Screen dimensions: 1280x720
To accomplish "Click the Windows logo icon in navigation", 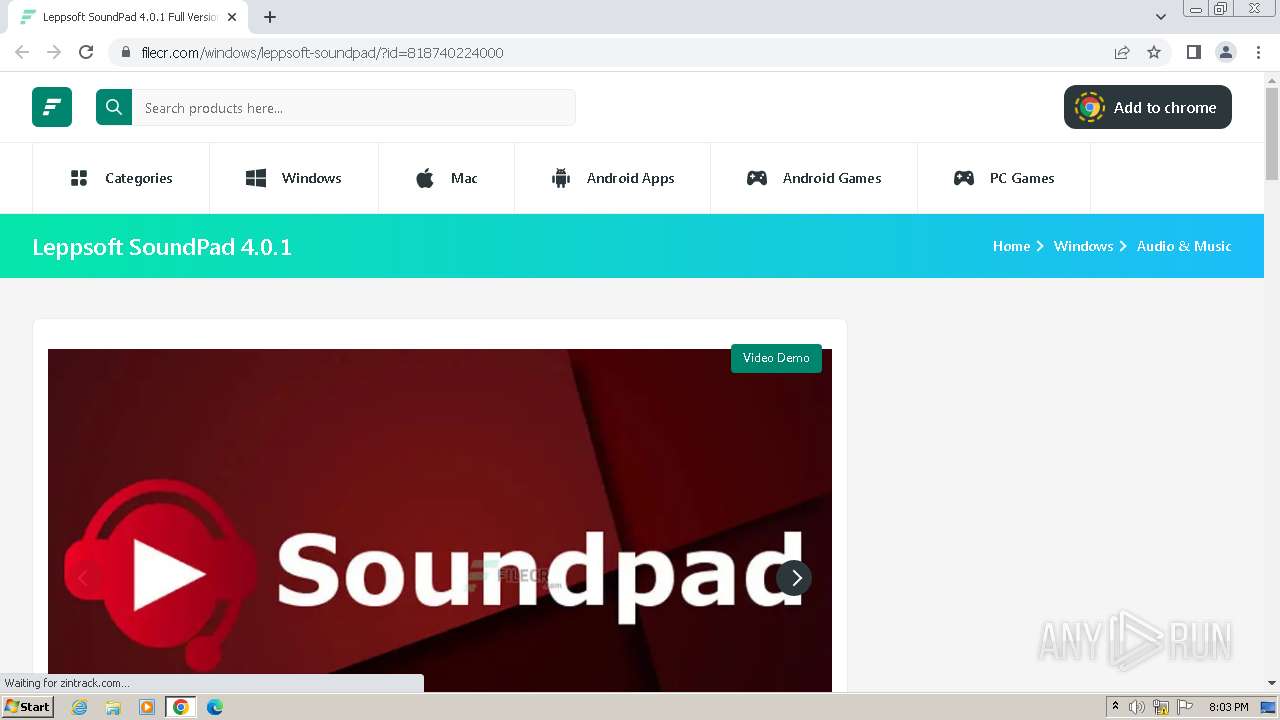I will pos(256,178).
